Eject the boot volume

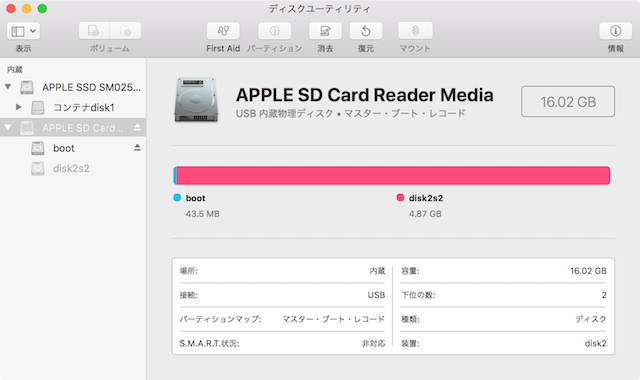pos(137,147)
